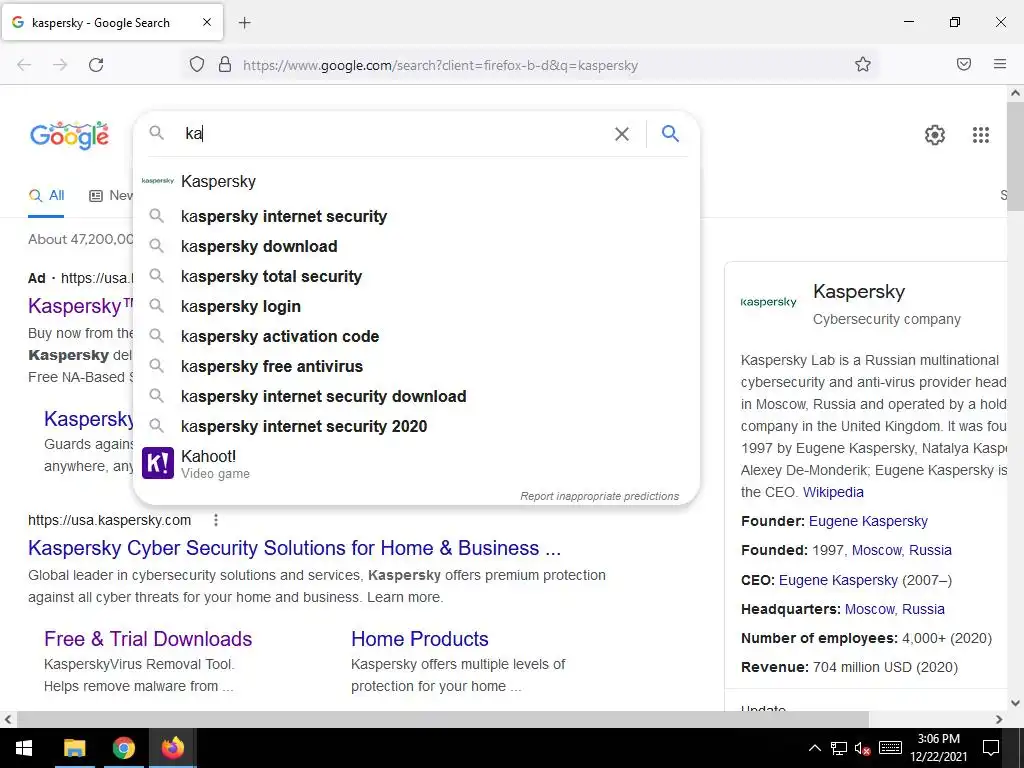The image size is (1024, 768).
Task: Reload the page with the refresh icon
Action: coord(96,65)
